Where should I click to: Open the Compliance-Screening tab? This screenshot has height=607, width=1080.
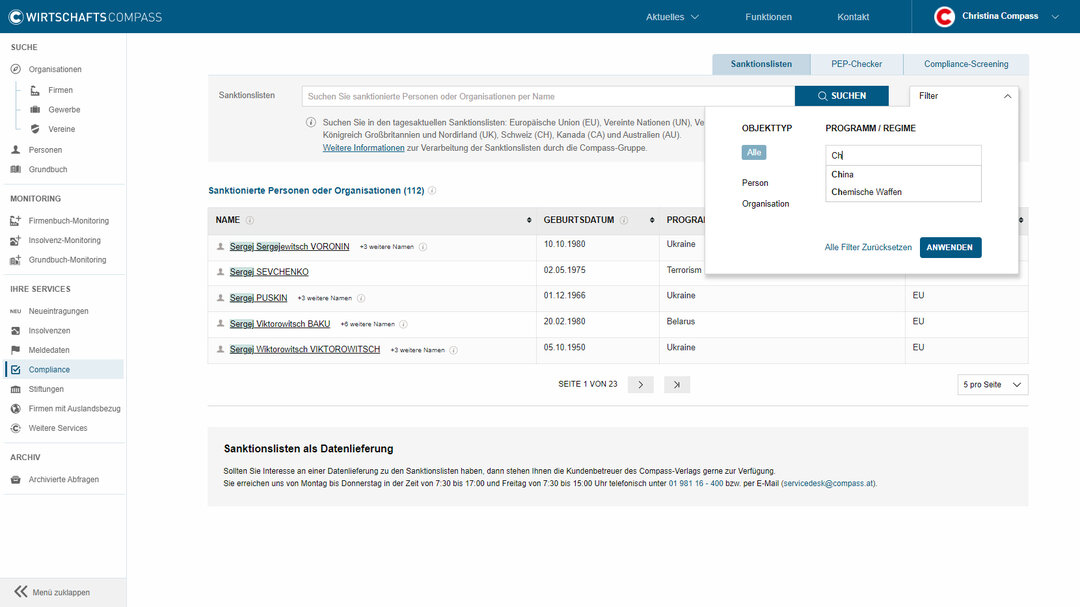click(965, 64)
